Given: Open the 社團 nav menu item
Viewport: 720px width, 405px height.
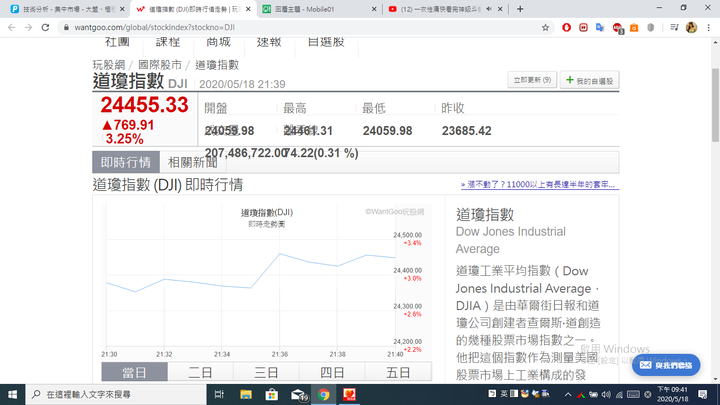Looking at the screenshot, I should (x=117, y=42).
